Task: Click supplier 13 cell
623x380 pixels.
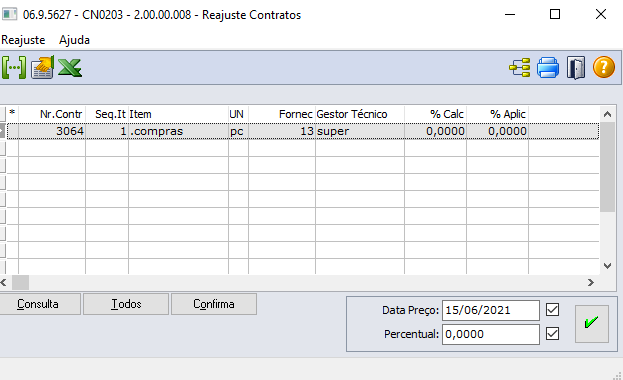Action: coord(282,131)
